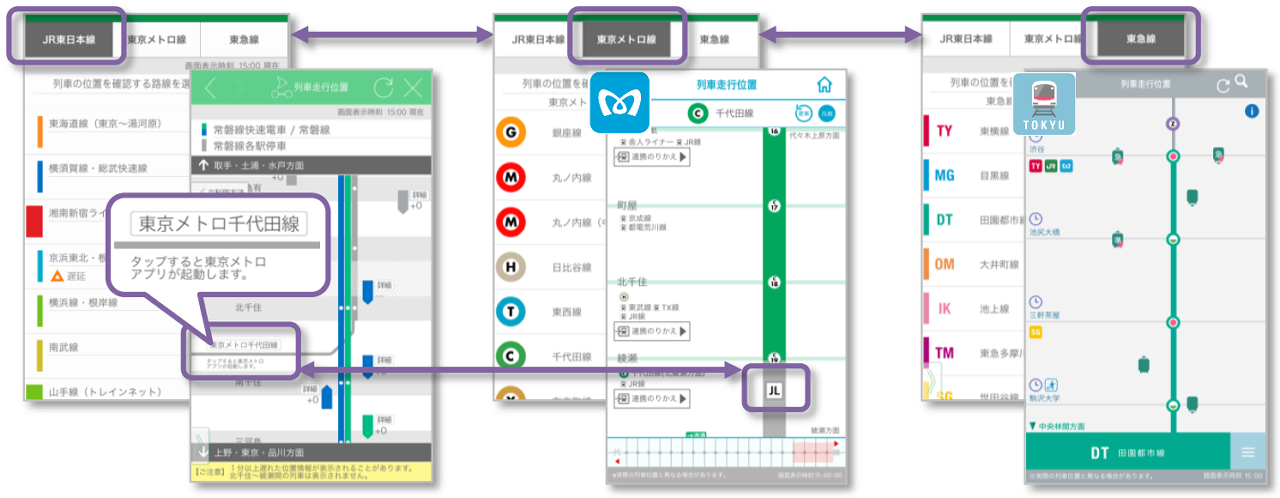This screenshot has height=498, width=1280.
Task: Tap the JL connection box on the Chiyoda line
Action: (774, 390)
